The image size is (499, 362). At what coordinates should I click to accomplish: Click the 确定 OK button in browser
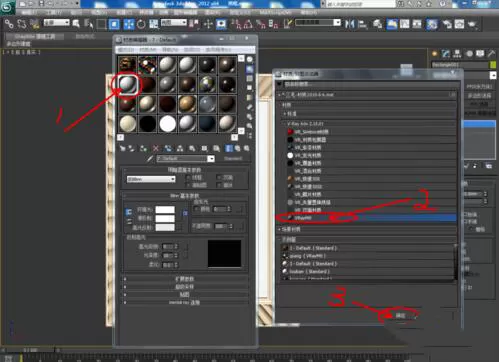coord(401,315)
